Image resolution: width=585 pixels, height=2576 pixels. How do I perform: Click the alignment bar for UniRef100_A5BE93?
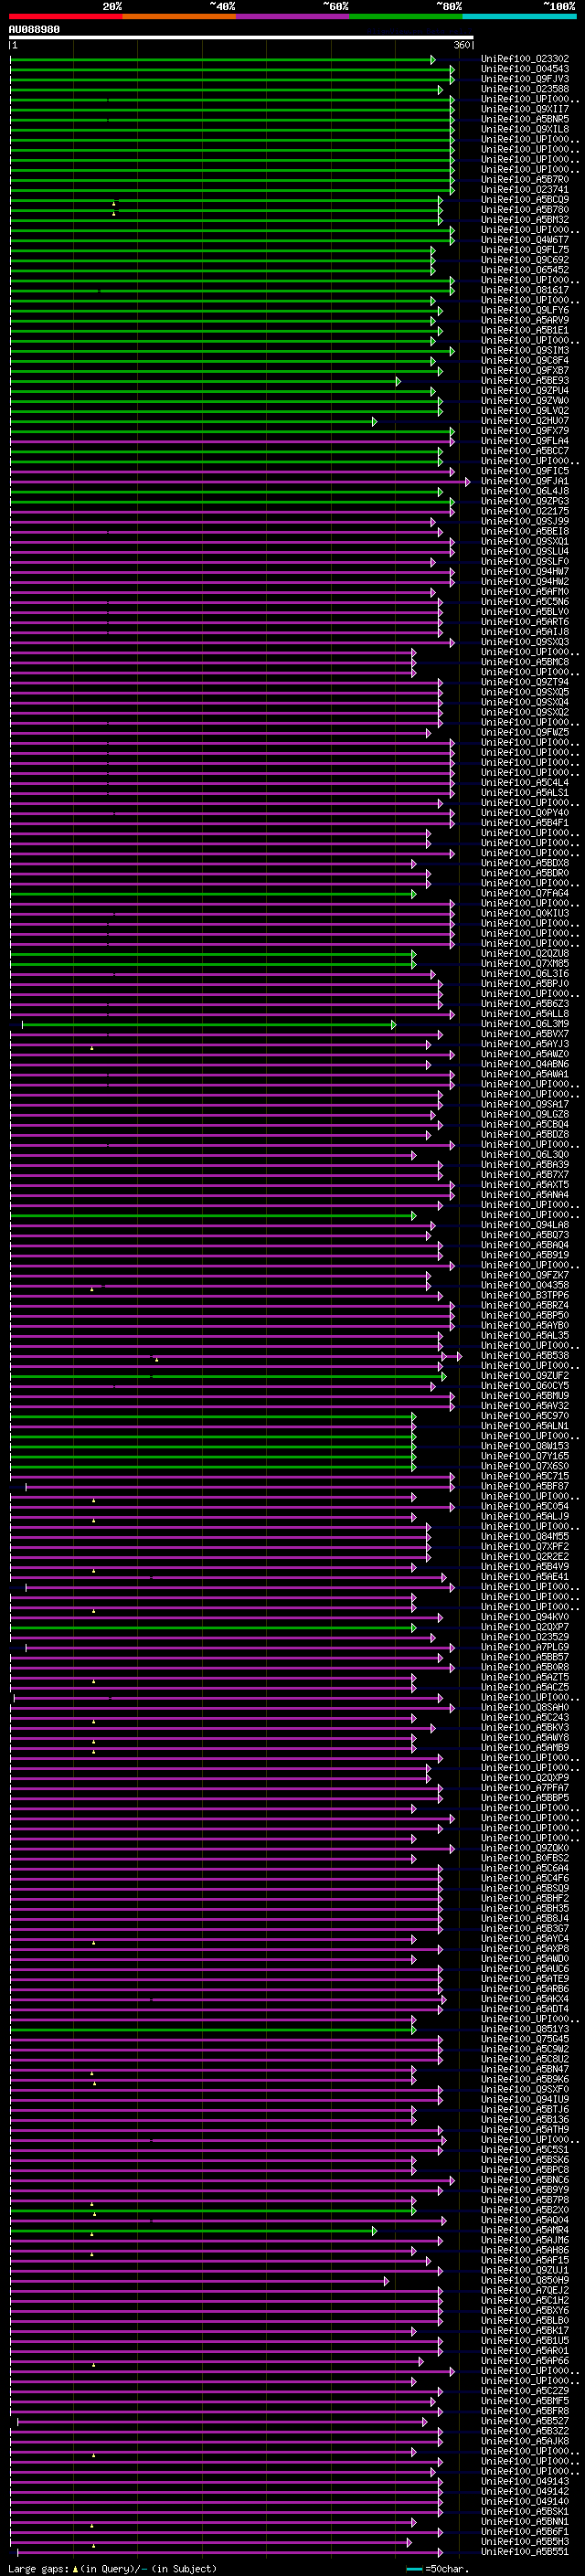[x=205, y=382]
